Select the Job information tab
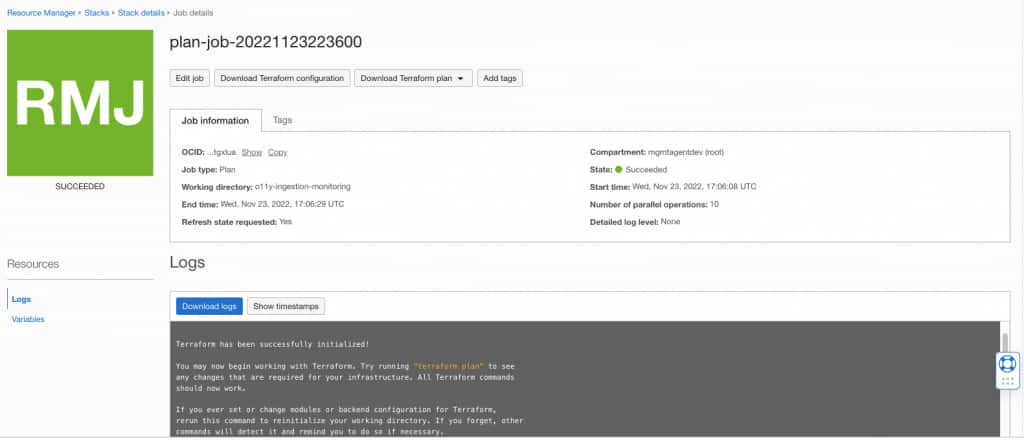 click(x=216, y=121)
